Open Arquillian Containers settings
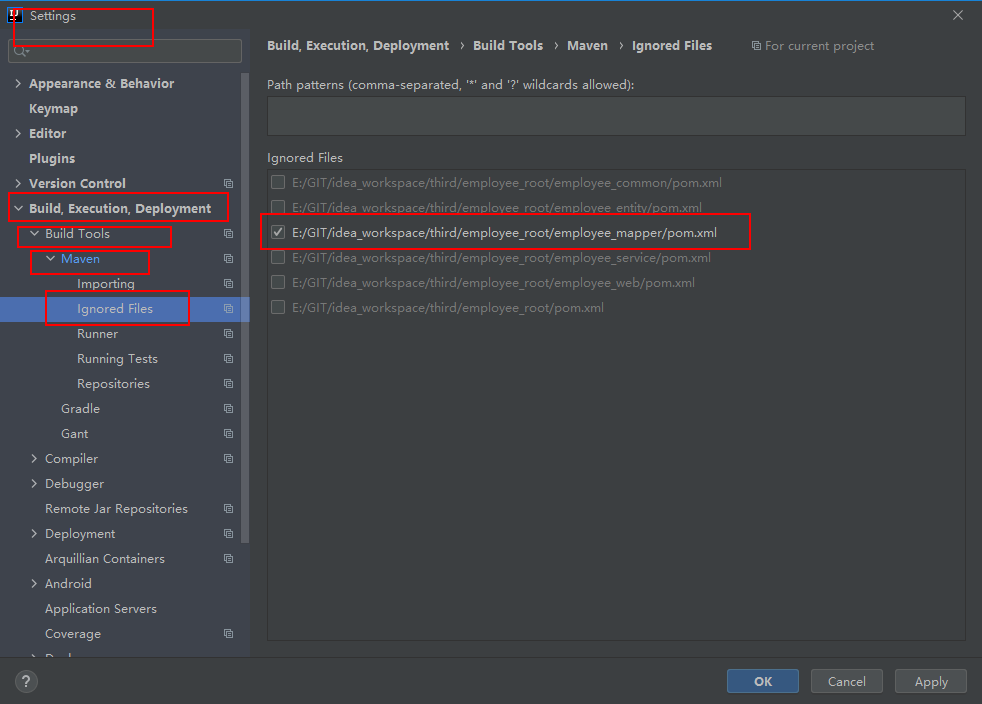This screenshot has height=704, width=982. pyautogui.click(x=105, y=559)
